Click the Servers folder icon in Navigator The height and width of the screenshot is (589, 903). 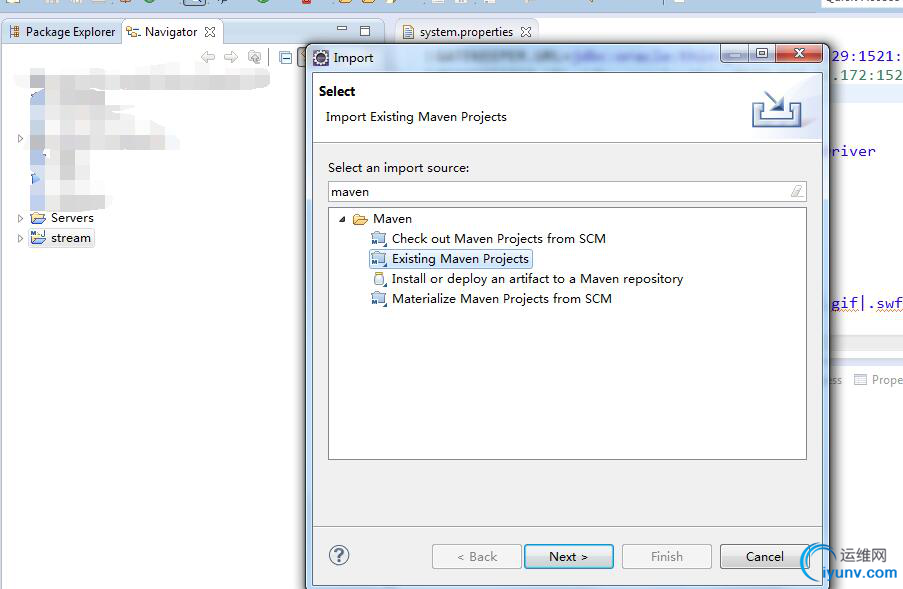38,218
